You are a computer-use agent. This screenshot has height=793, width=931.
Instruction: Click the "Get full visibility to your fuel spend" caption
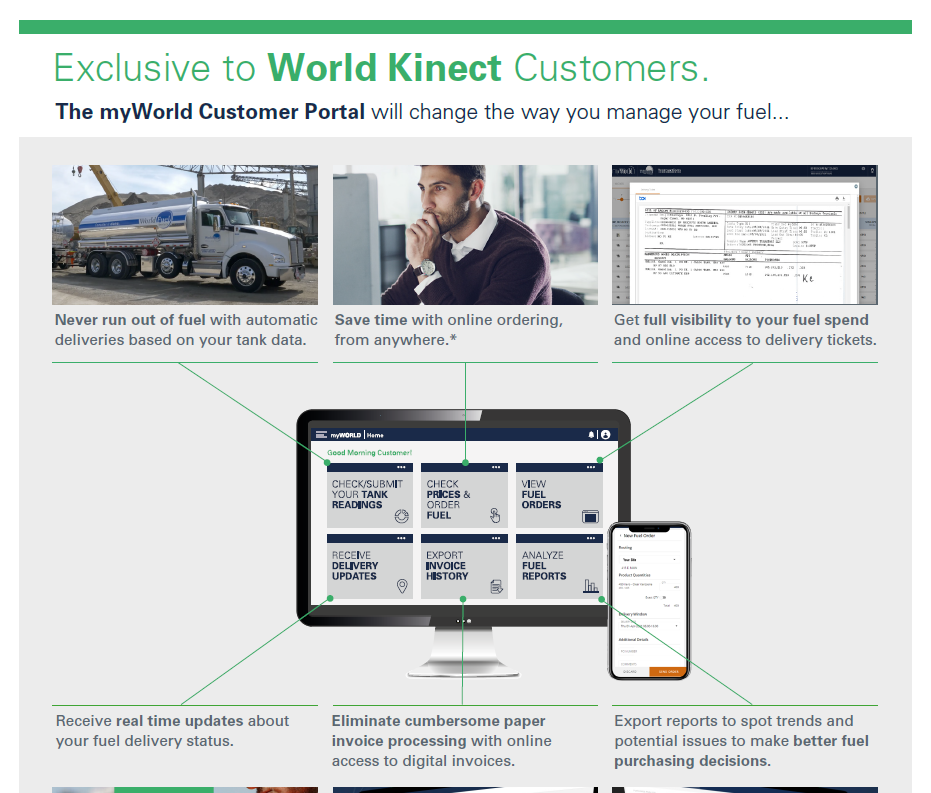(745, 330)
